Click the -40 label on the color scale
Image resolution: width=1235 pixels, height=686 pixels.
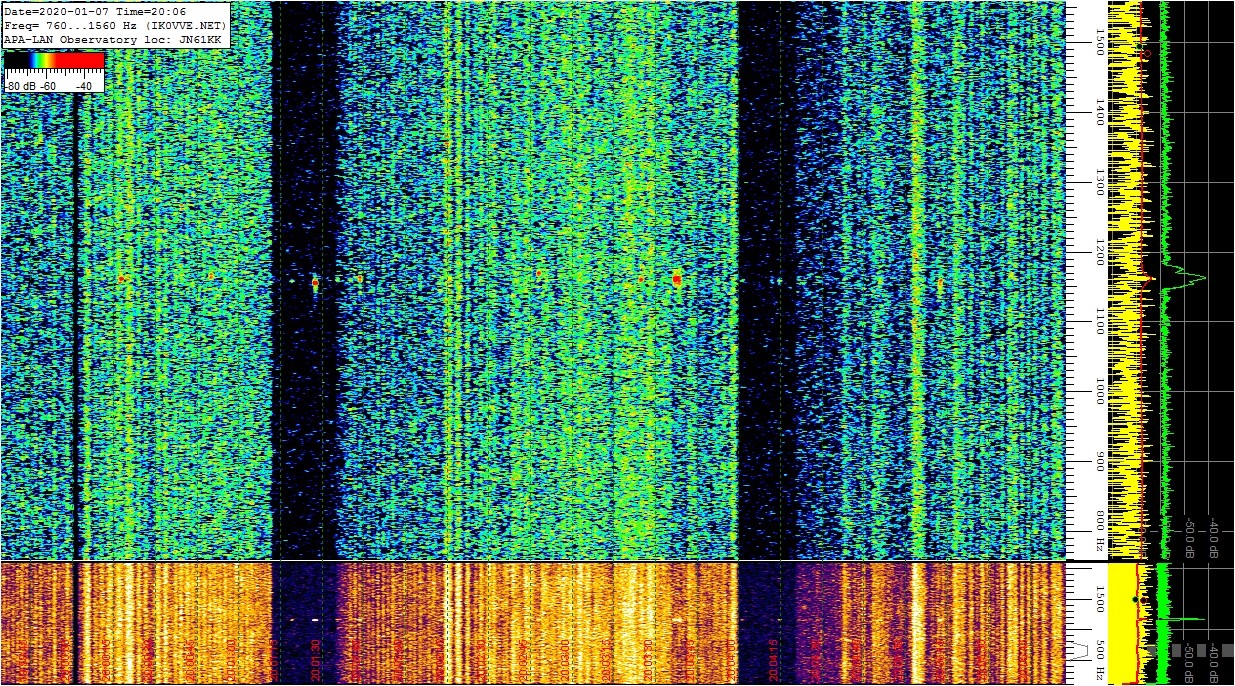[83, 86]
